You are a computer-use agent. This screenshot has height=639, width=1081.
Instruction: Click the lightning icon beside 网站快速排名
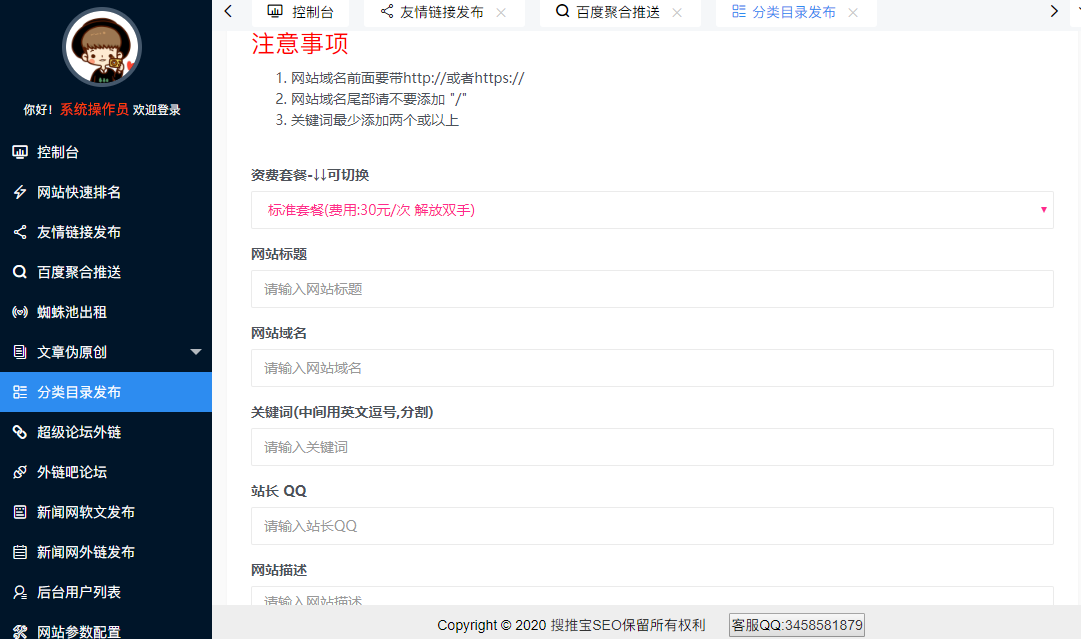(x=20, y=192)
